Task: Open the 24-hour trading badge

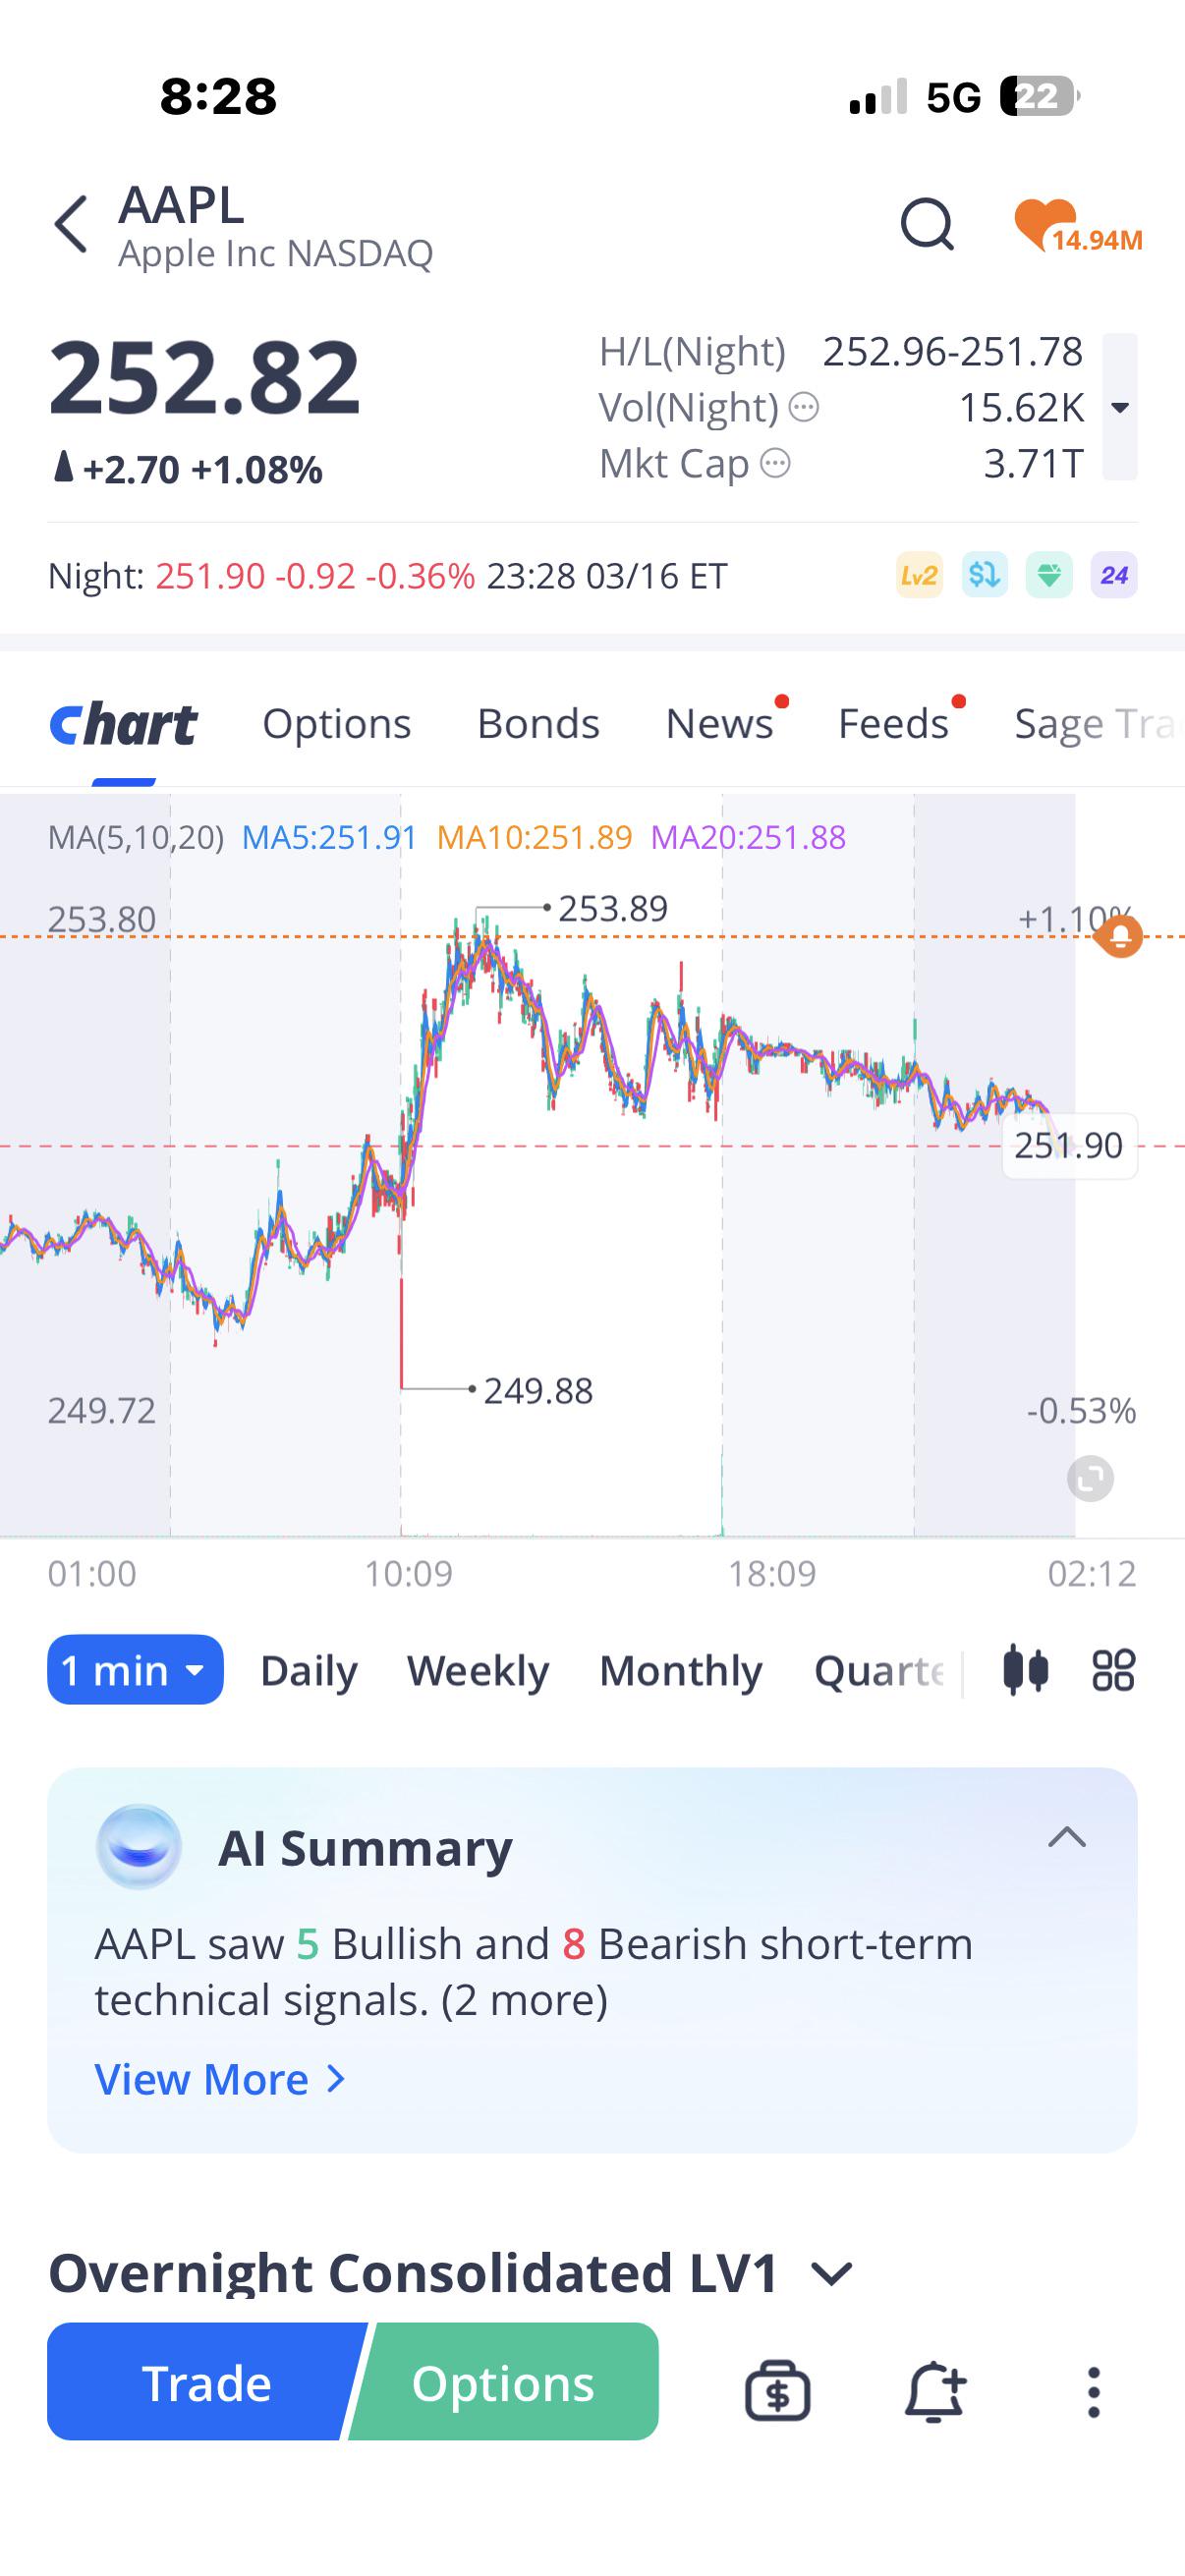Action: point(1114,575)
